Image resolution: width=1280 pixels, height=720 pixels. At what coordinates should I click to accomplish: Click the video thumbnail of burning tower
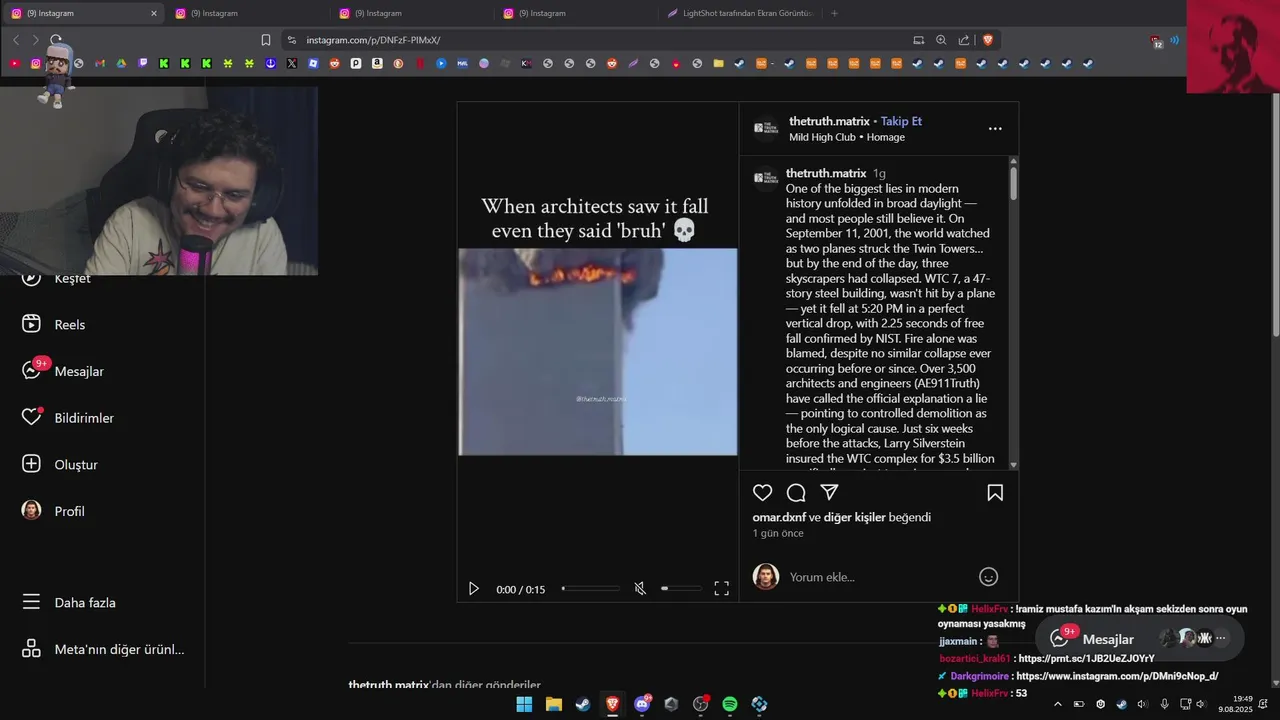(x=598, y=352)
